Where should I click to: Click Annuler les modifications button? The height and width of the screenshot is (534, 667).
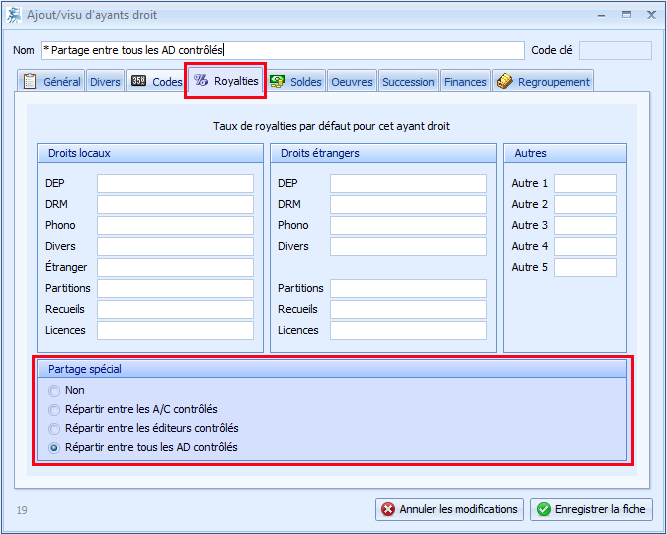449,509
